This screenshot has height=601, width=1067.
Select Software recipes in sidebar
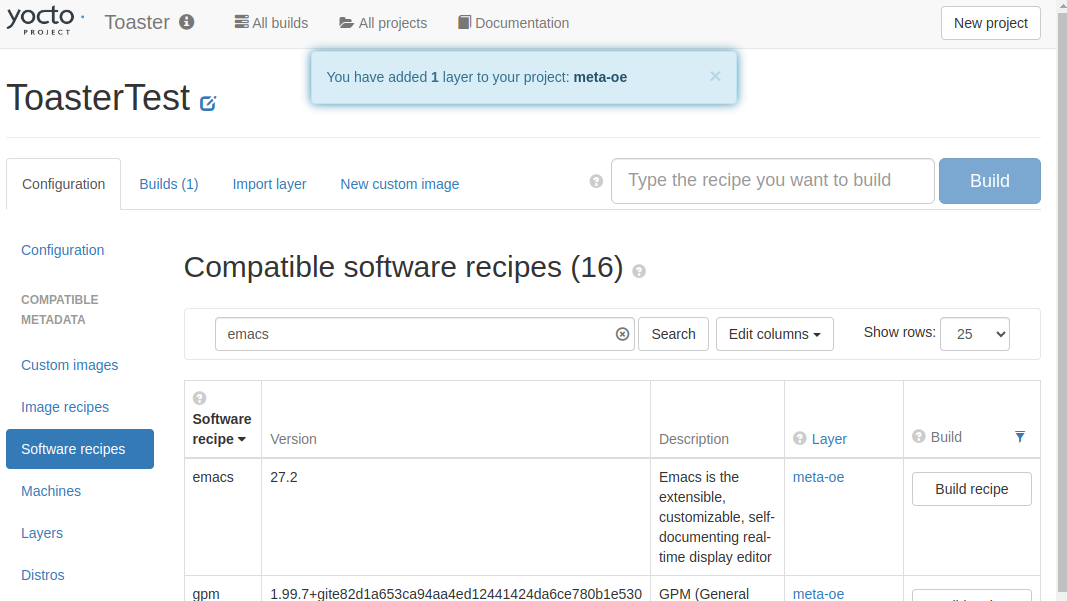coord(80,449)
